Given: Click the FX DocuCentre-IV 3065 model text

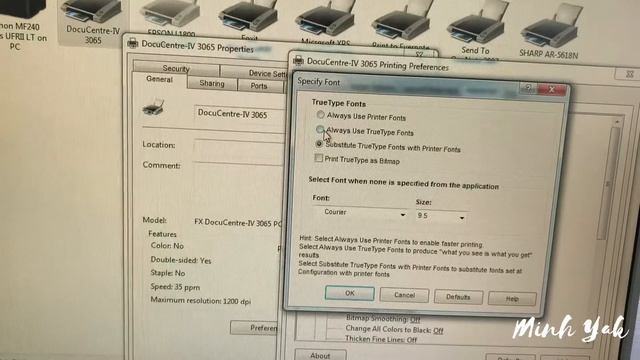Looking at the screenshot, I should coord(238,223).
